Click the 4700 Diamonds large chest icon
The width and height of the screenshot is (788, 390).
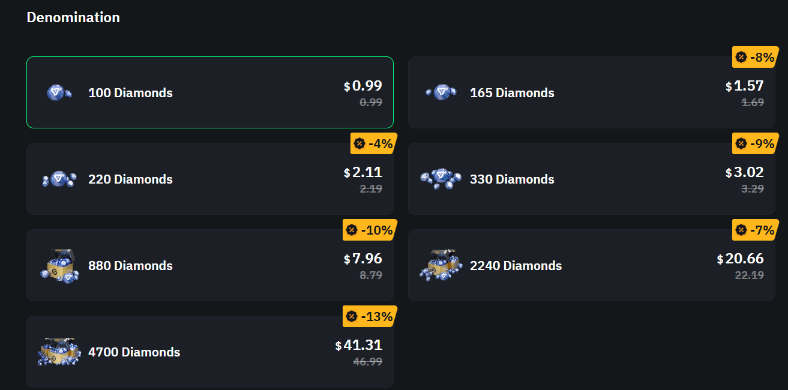pyautogui.click(x=59, y=352)
